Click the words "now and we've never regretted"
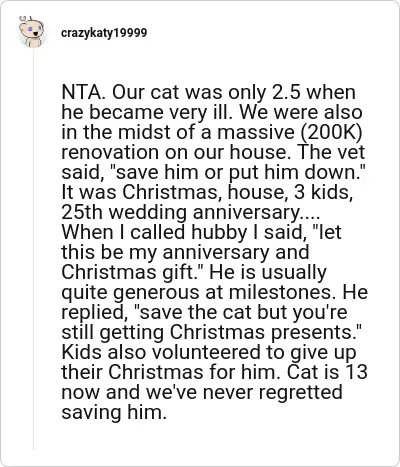Viewport: 400px width, 467px height. click(x=202, y=392)
